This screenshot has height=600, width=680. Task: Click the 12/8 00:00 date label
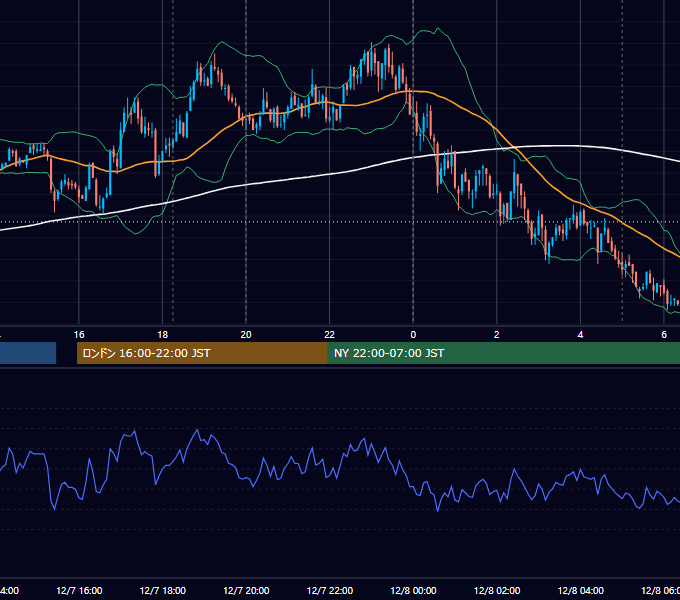click(x=413, y=590)
